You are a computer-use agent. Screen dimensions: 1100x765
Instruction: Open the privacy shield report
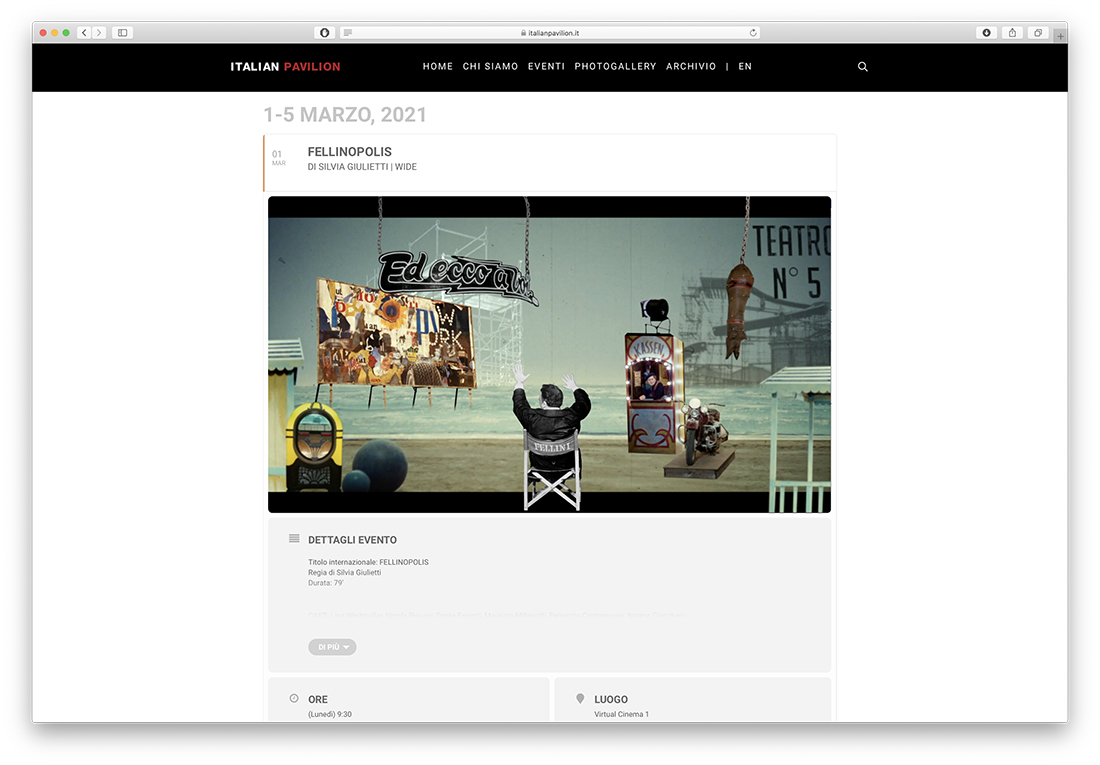tap(324, 33)
